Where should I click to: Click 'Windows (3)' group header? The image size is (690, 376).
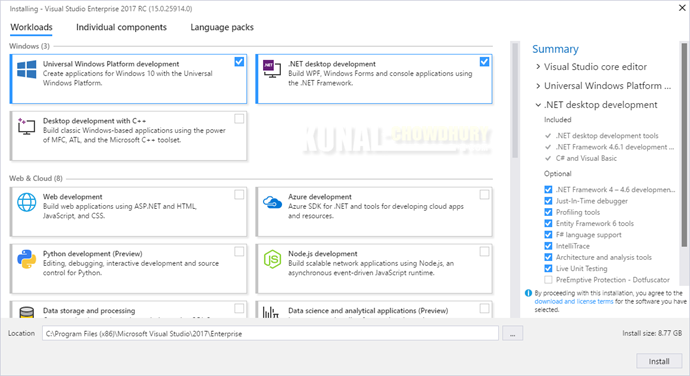point(29,46)
